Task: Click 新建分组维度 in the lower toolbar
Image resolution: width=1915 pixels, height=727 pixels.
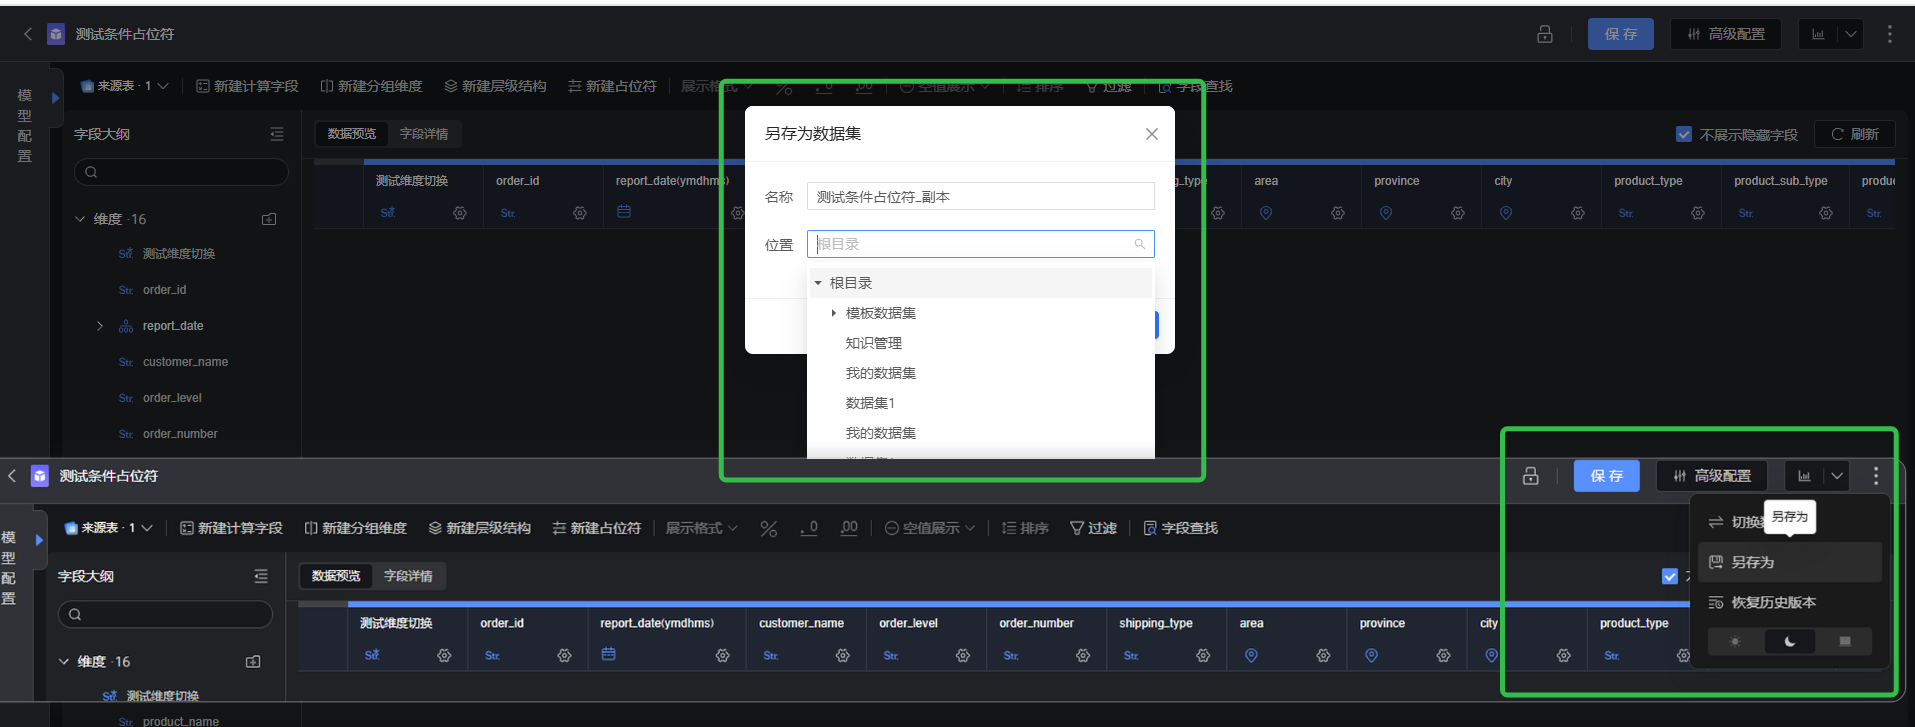Action: click(356, 528)
